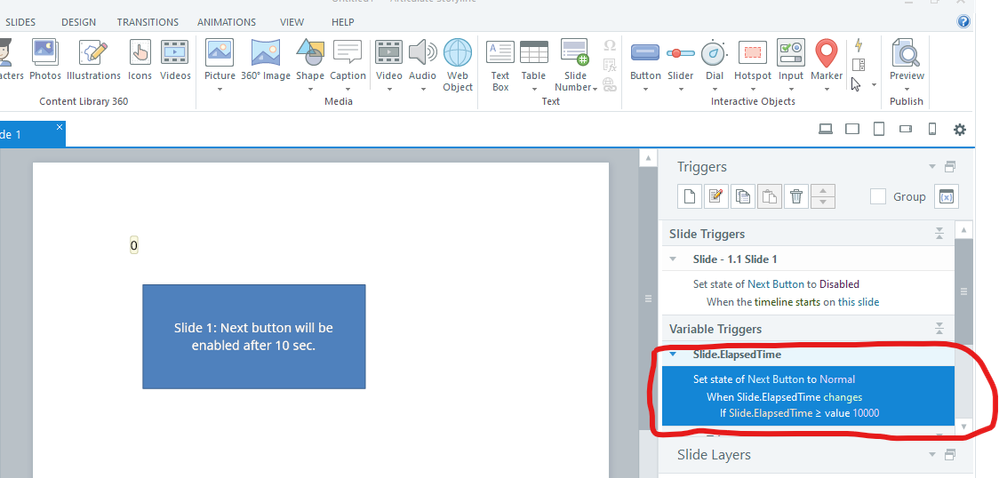Collapse the Slide 1.1 trigger group
The image size is (999, 478).
[x=673, y=259]
